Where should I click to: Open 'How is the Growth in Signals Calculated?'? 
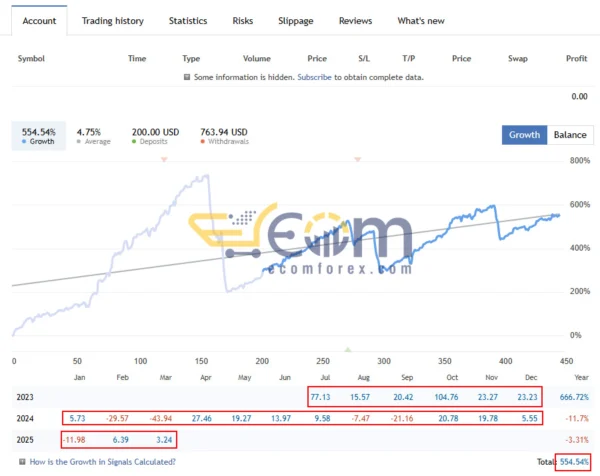(x=103, y=462)
